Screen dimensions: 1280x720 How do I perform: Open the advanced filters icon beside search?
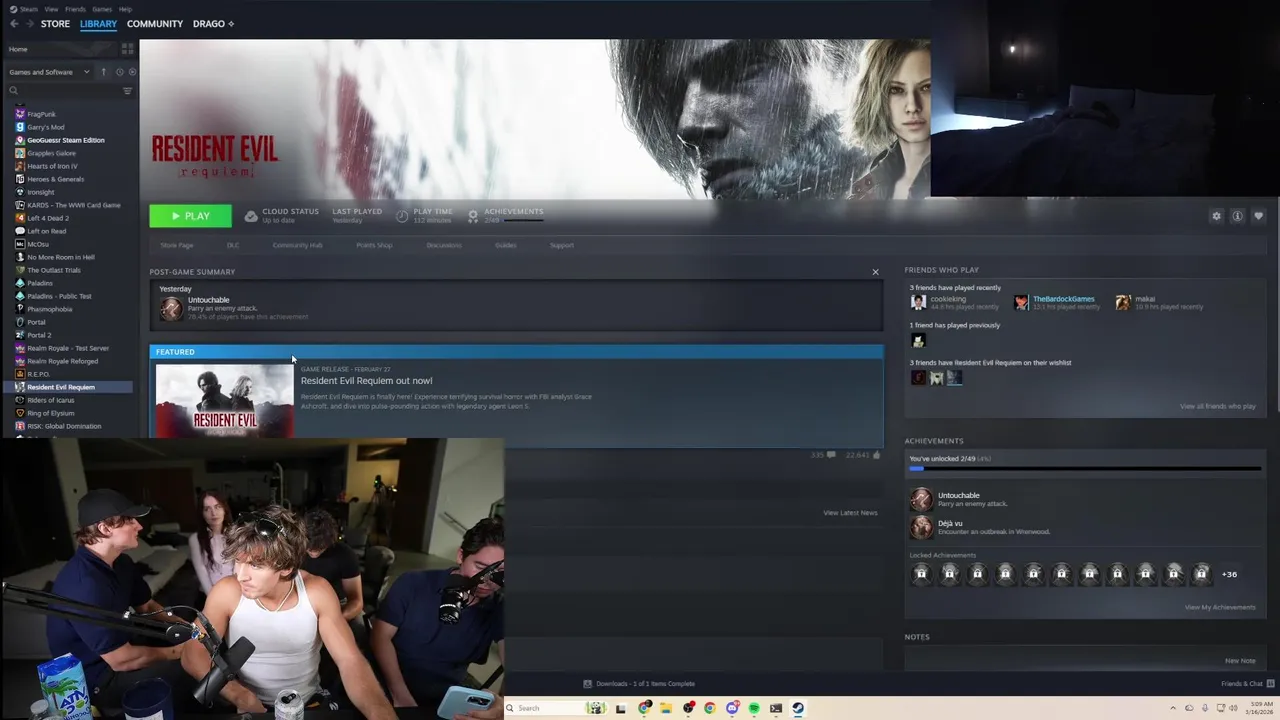tap(127, 91)
